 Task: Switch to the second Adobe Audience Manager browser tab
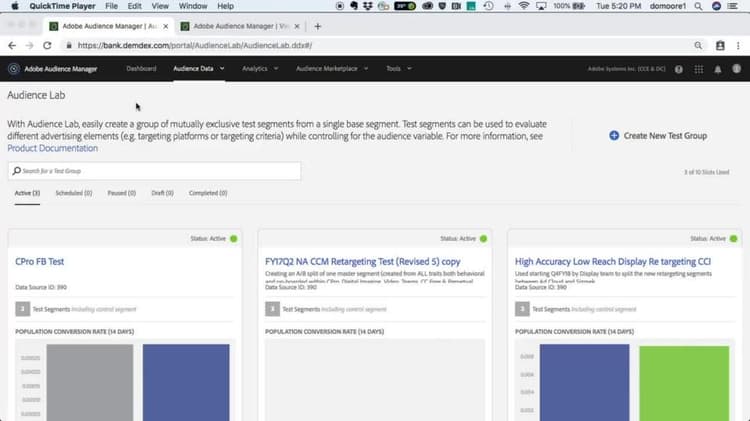click(241, 26)
